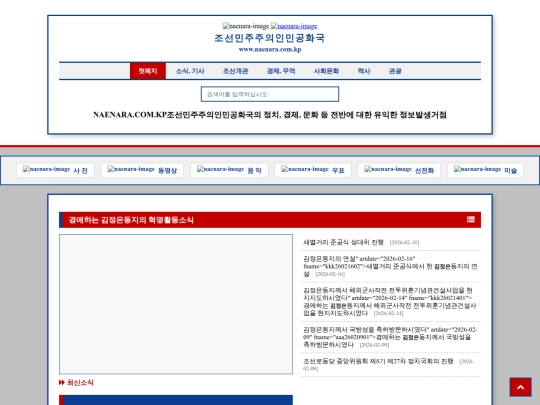The image size is (540, 405).
Task: Open the 우표 stamps media button
Action: (313, 170)
